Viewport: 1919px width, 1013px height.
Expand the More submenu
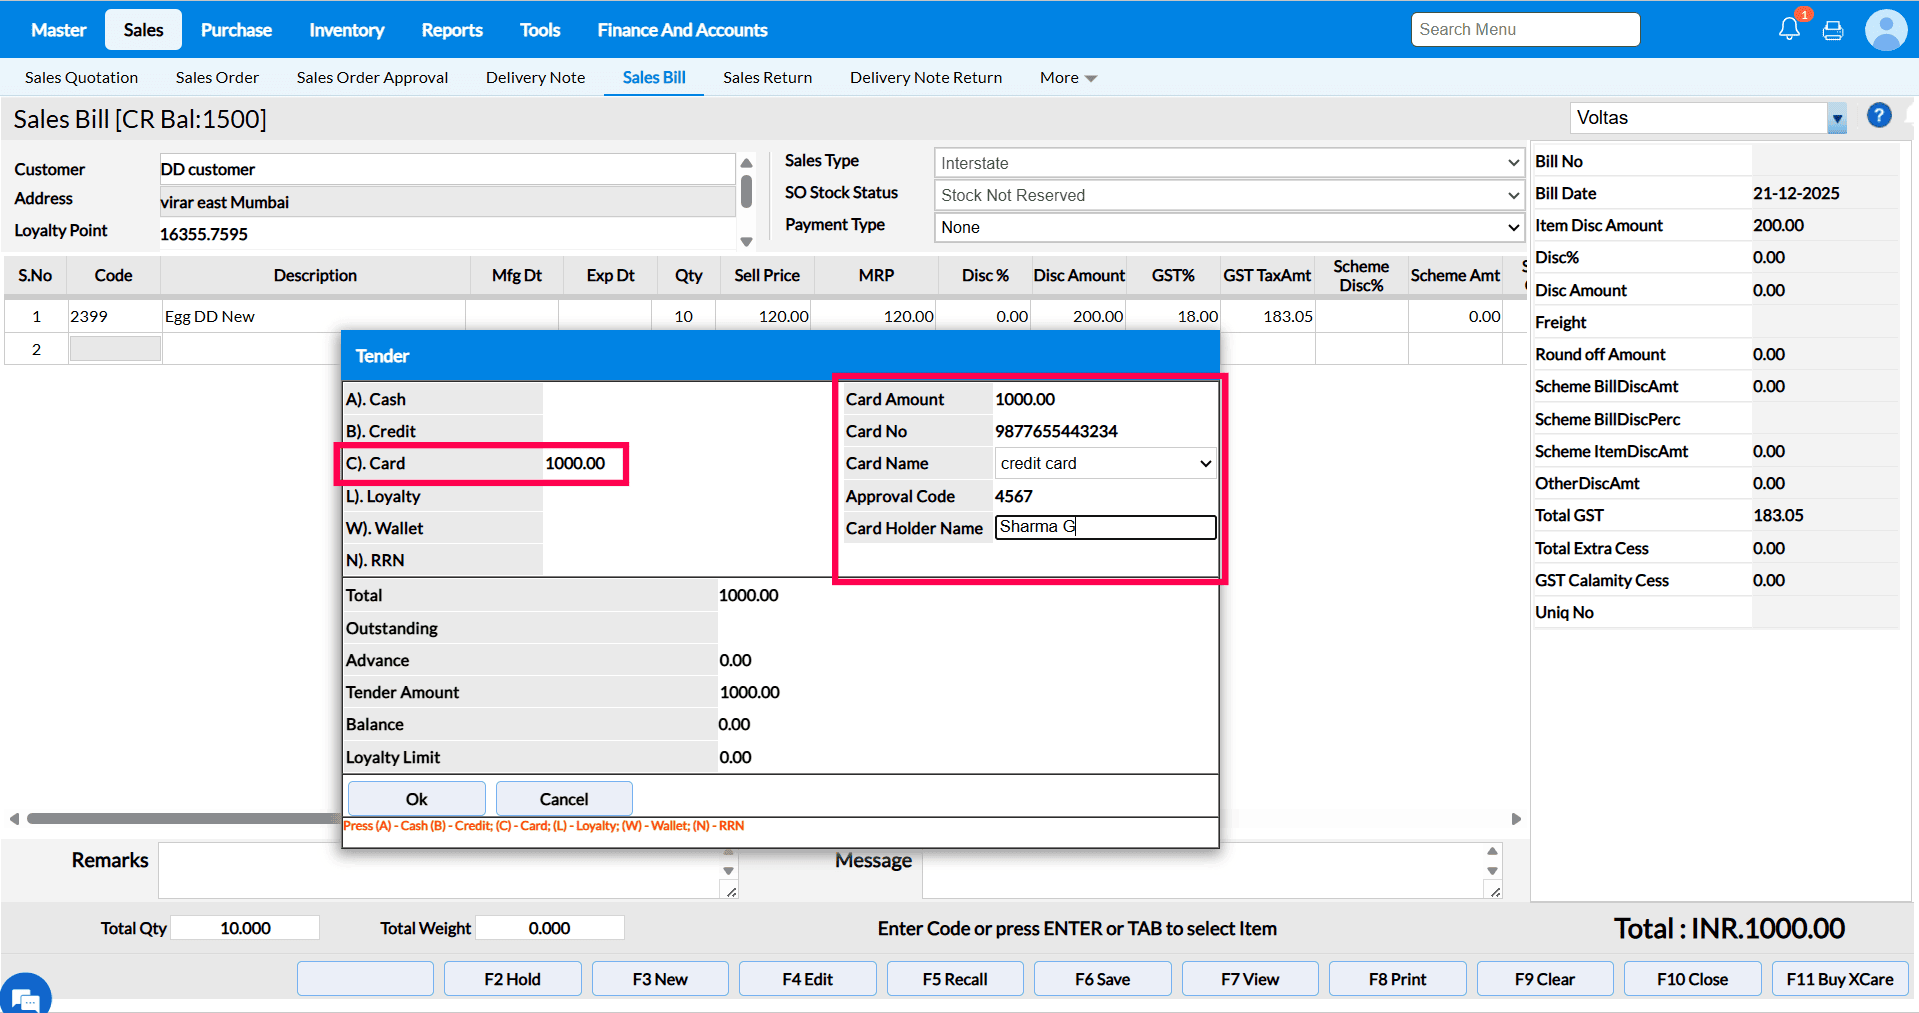point(1067,78)
